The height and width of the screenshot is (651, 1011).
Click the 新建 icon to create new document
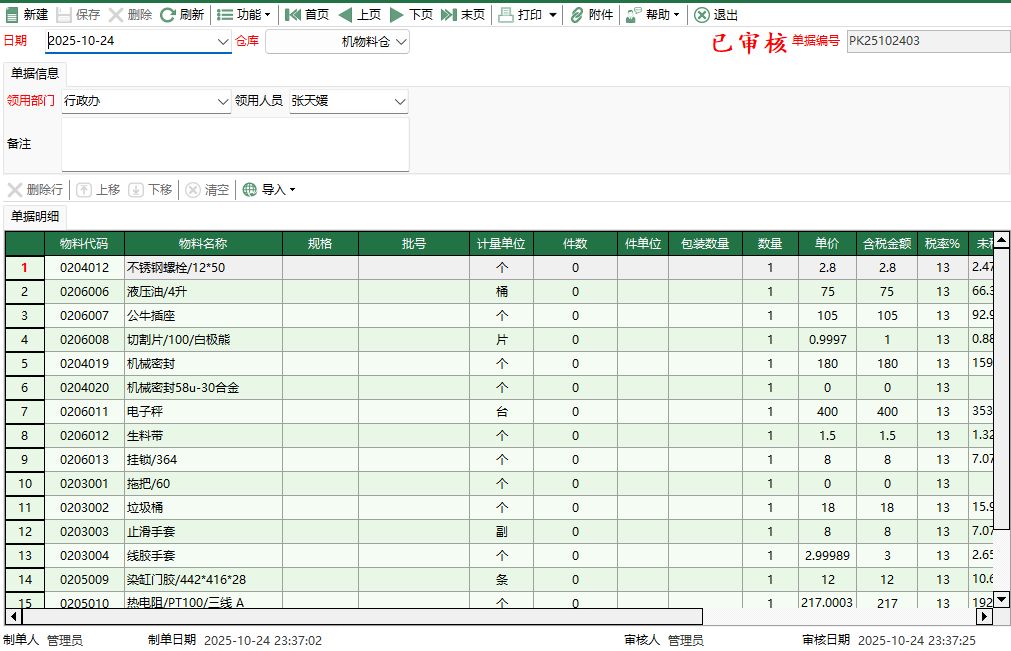26,15
